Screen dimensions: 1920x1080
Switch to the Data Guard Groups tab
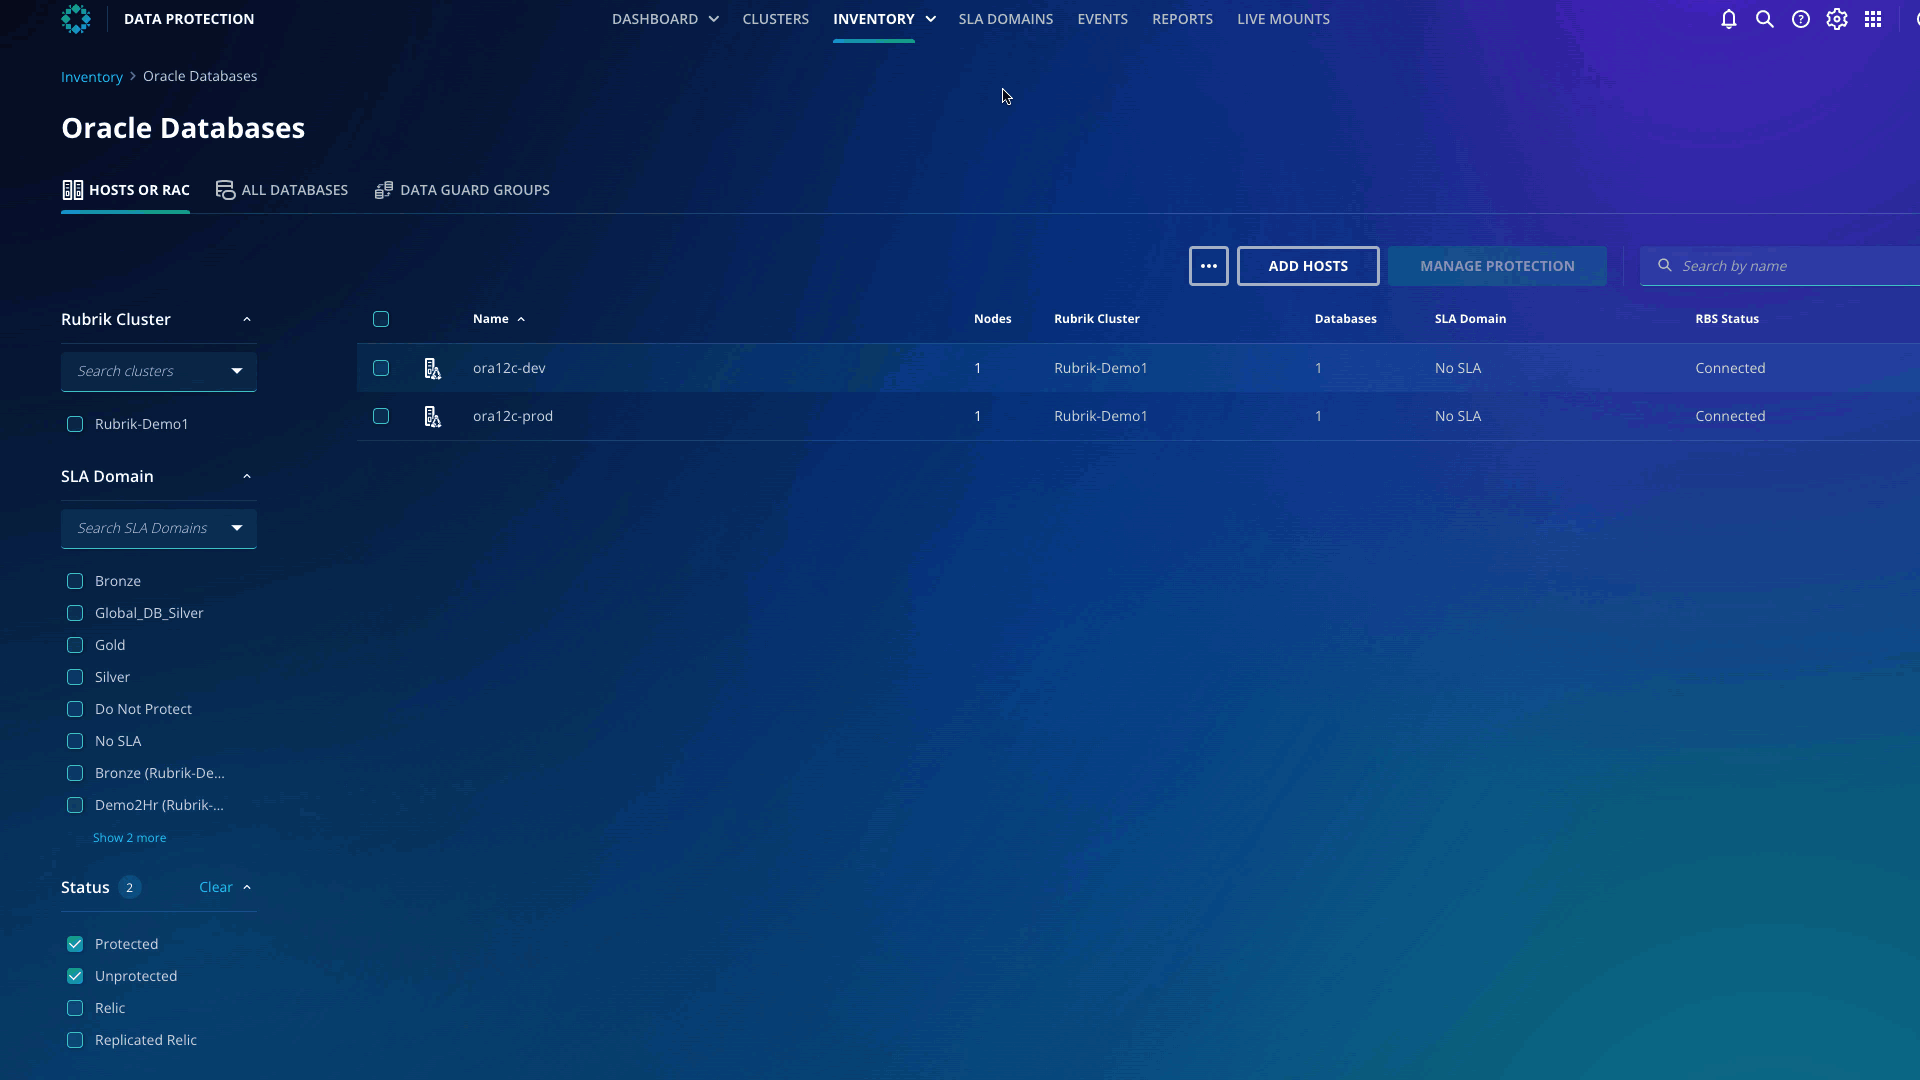click(x=462, y=190)
